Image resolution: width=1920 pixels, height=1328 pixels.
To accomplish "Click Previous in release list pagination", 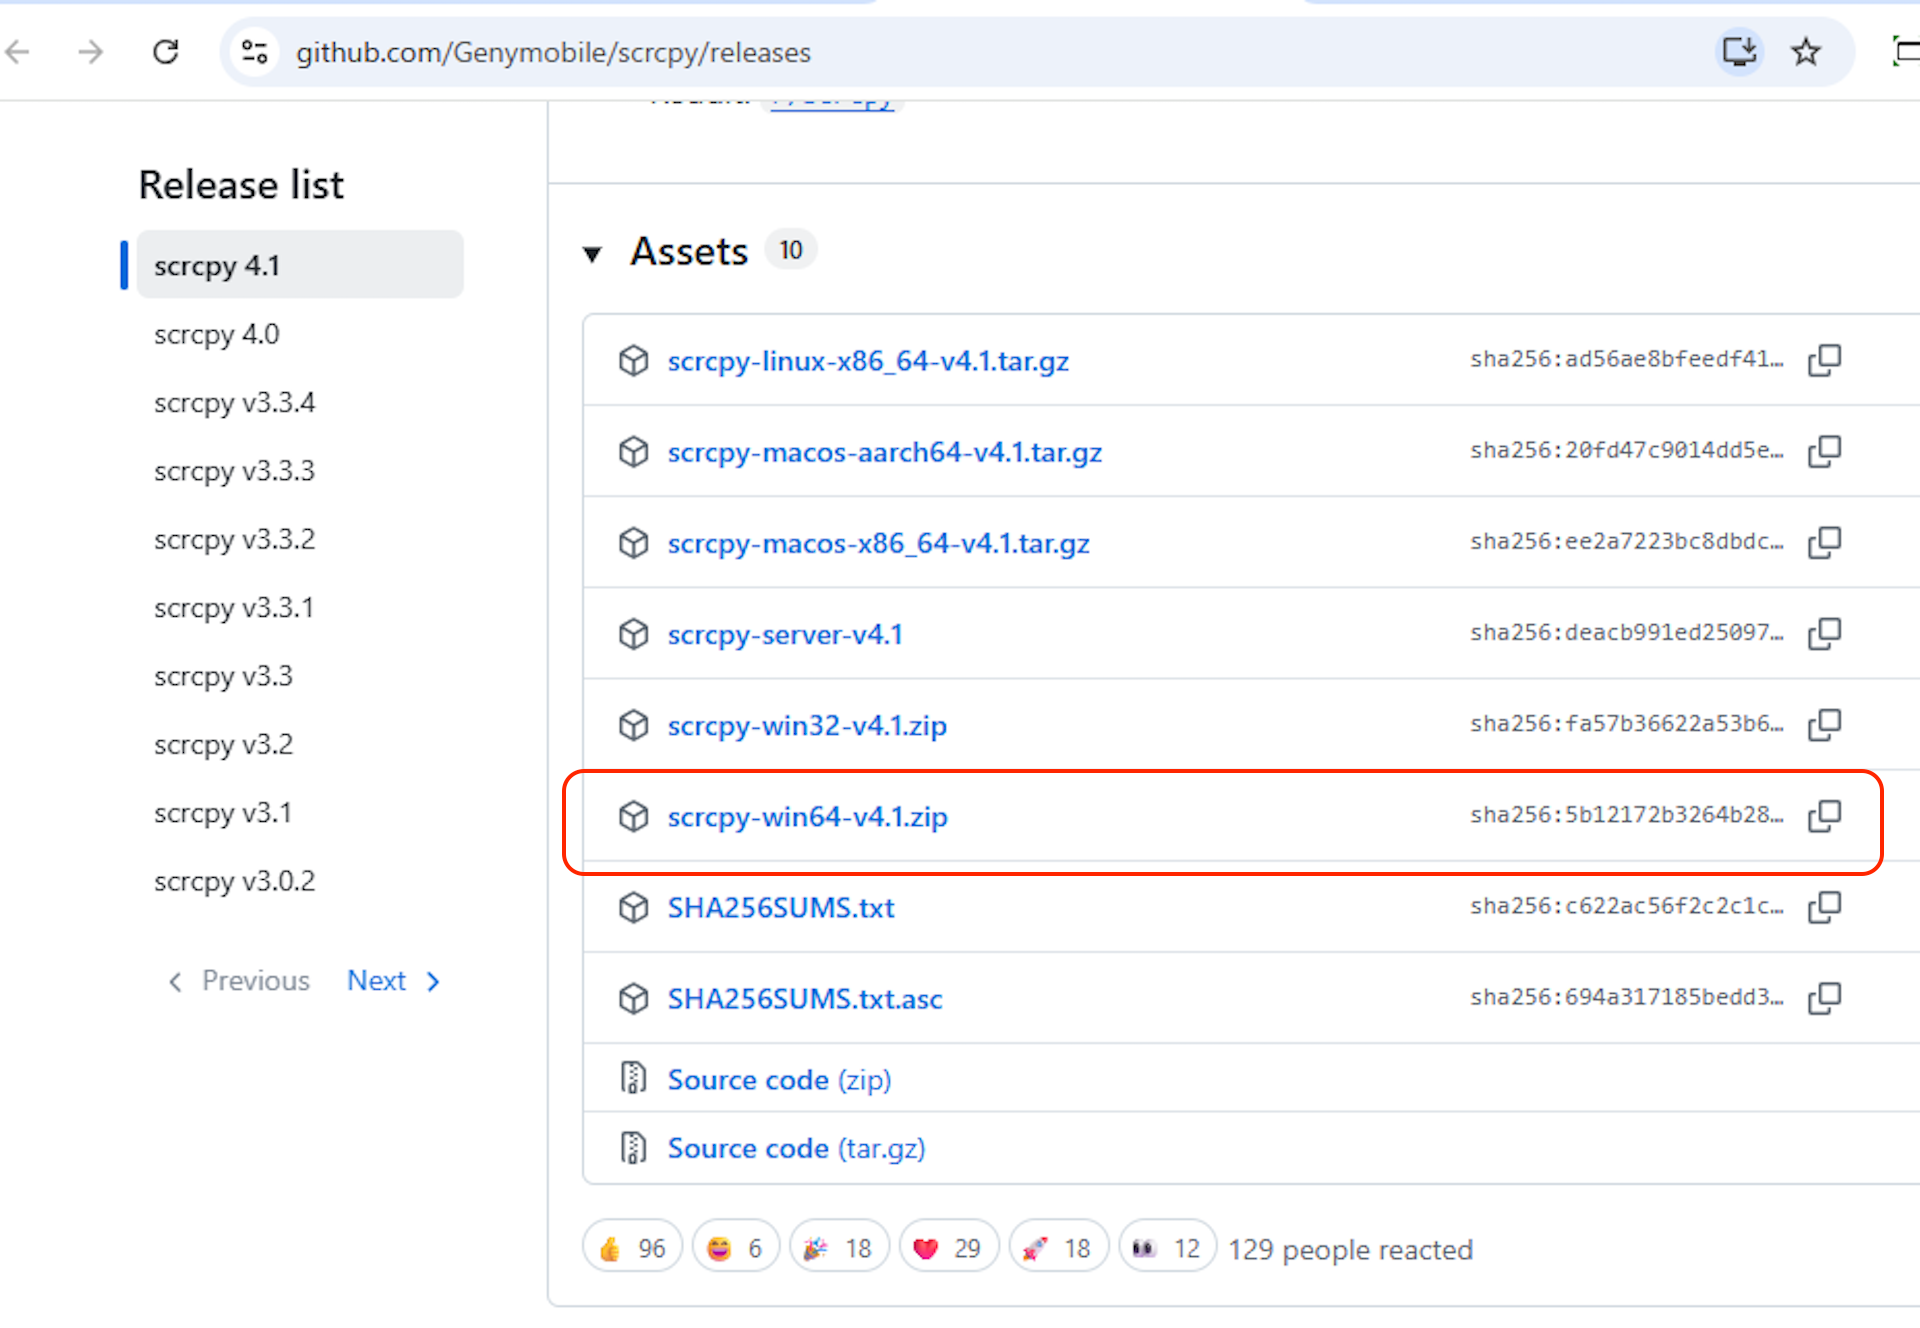I will (239, 981).
